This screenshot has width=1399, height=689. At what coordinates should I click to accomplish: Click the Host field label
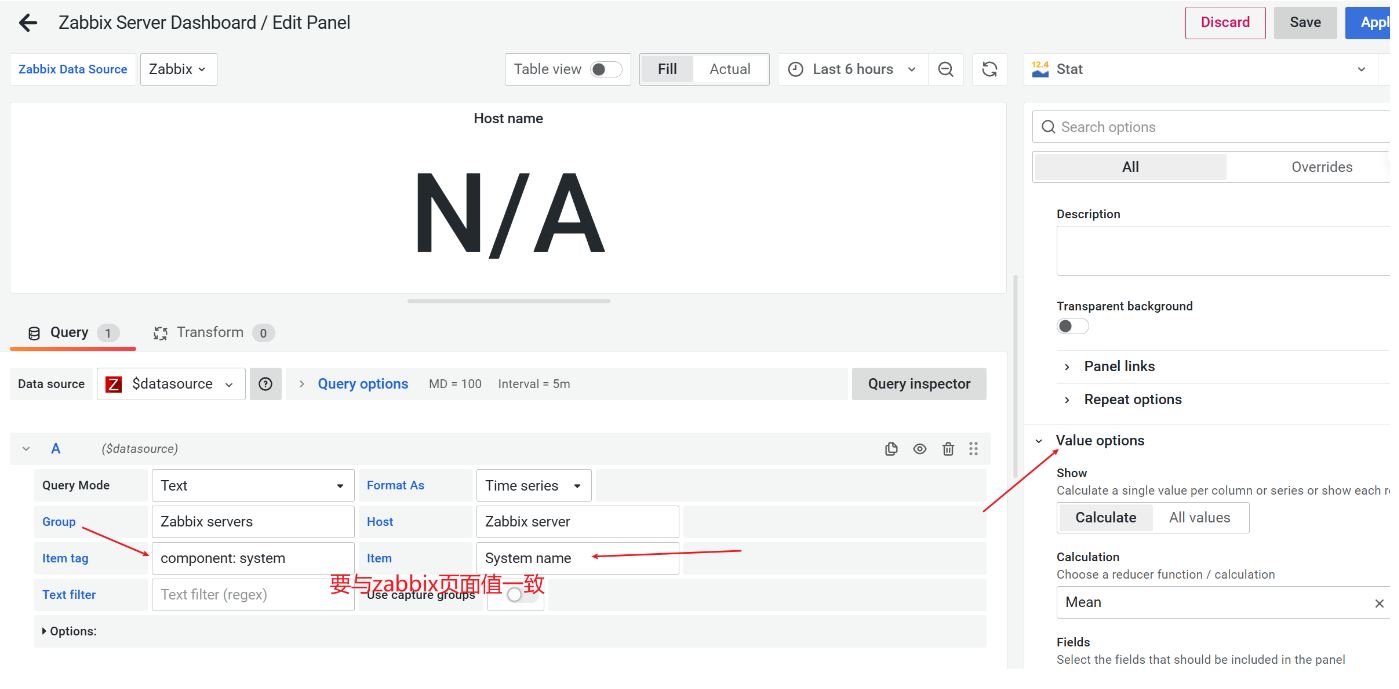(380, 522)
